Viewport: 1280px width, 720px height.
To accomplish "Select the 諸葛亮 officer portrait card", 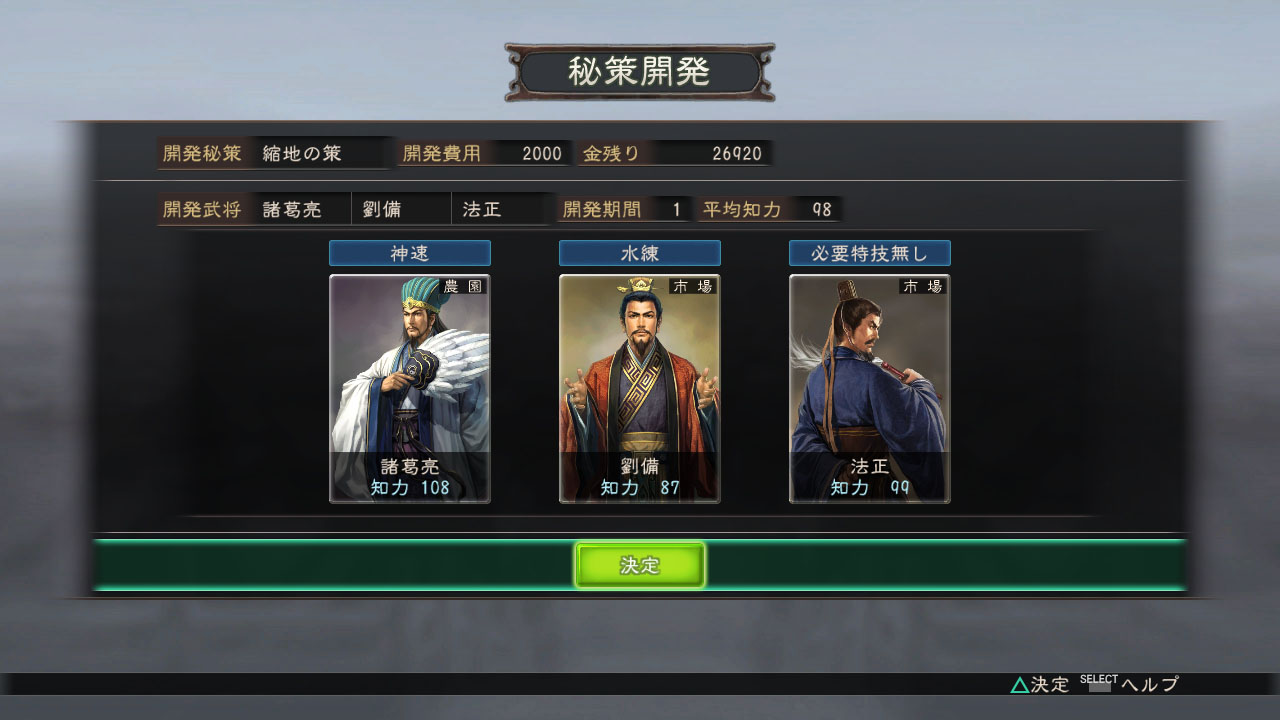I will coord(410,389).
